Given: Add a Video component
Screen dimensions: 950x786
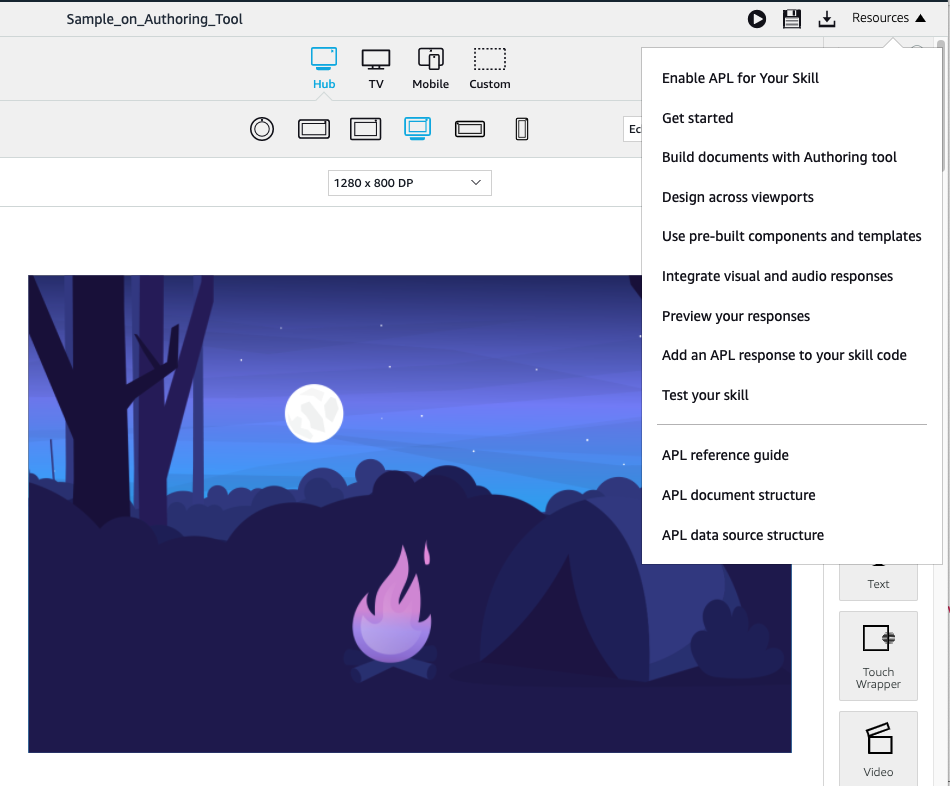Looking at the screenshot, I should [x=878, y=748].
